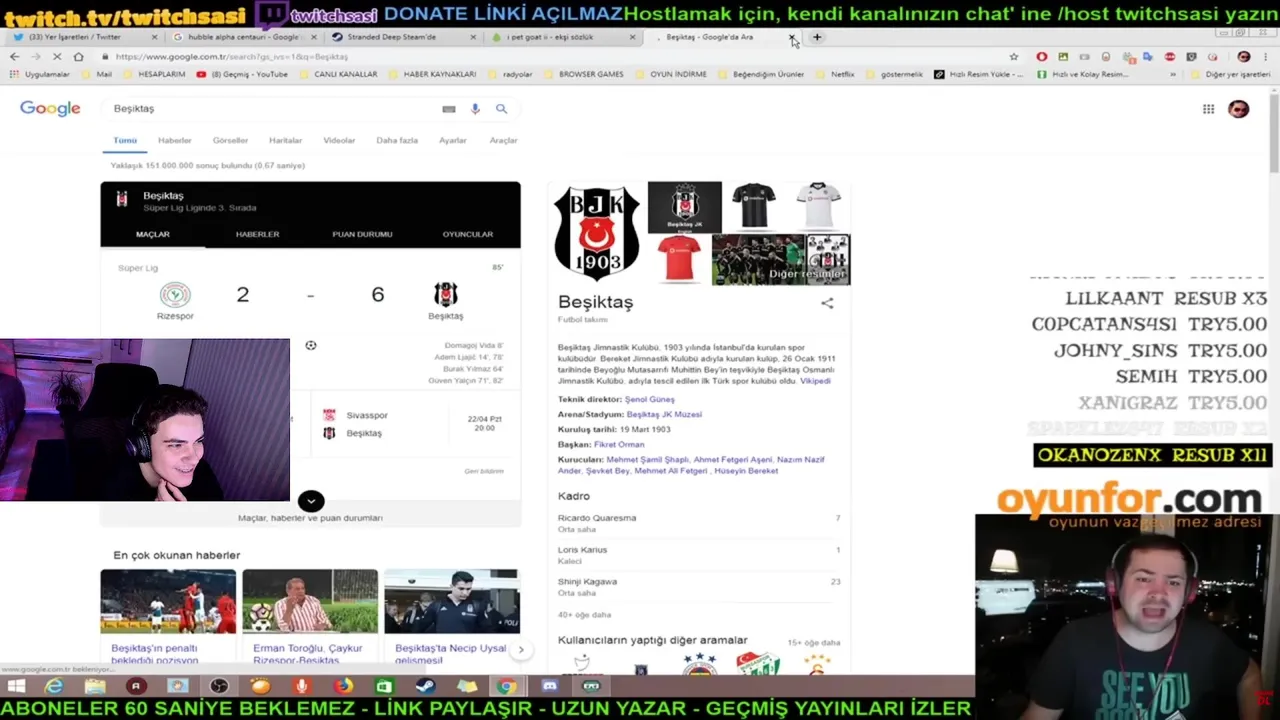Screen dimensions: 1280x720
Task: Open the Netflix bookmark
Action: (836, 74)
